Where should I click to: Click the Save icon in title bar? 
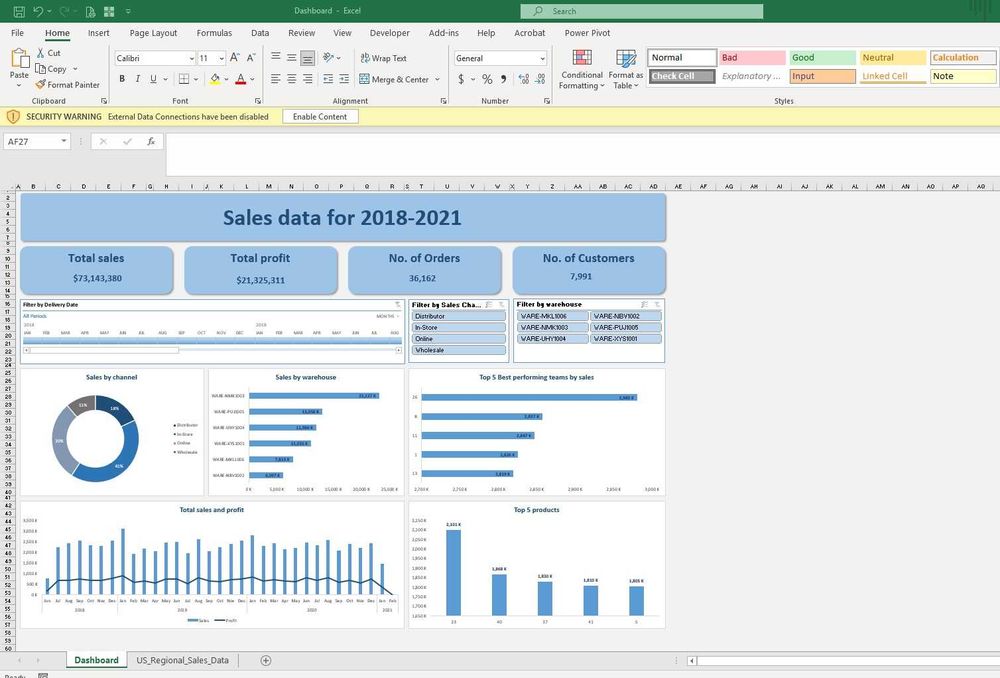point(18,11)
